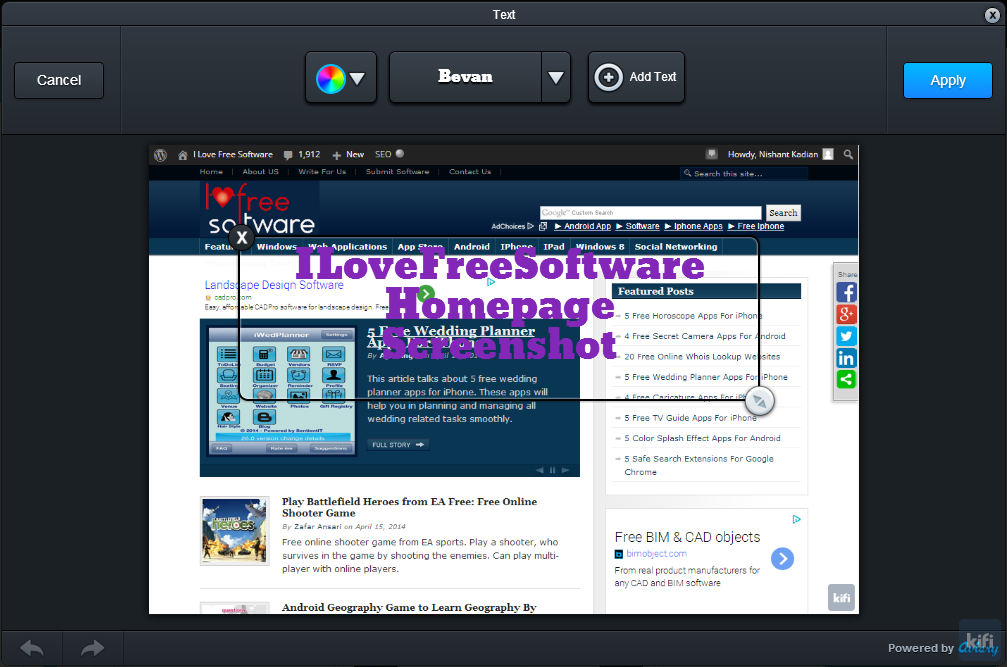1007x667 pixels.
Task: Click the Android App ad link
Action: (587, 226)
